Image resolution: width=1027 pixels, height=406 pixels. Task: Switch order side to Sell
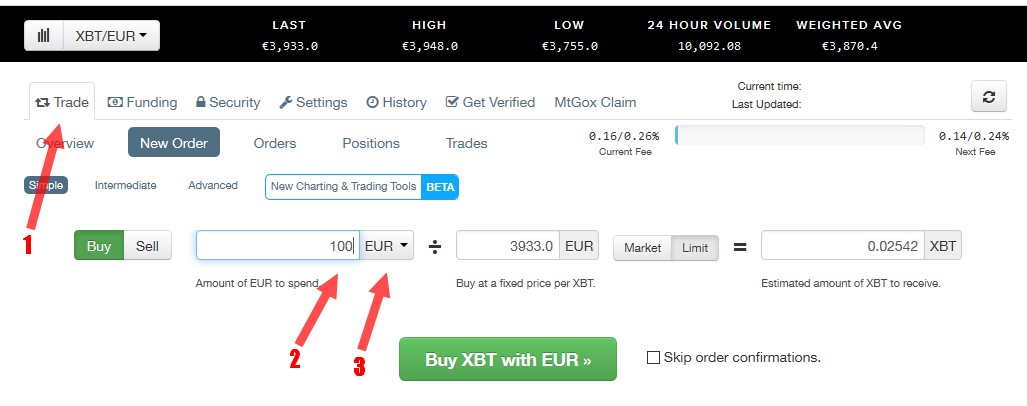147,246
